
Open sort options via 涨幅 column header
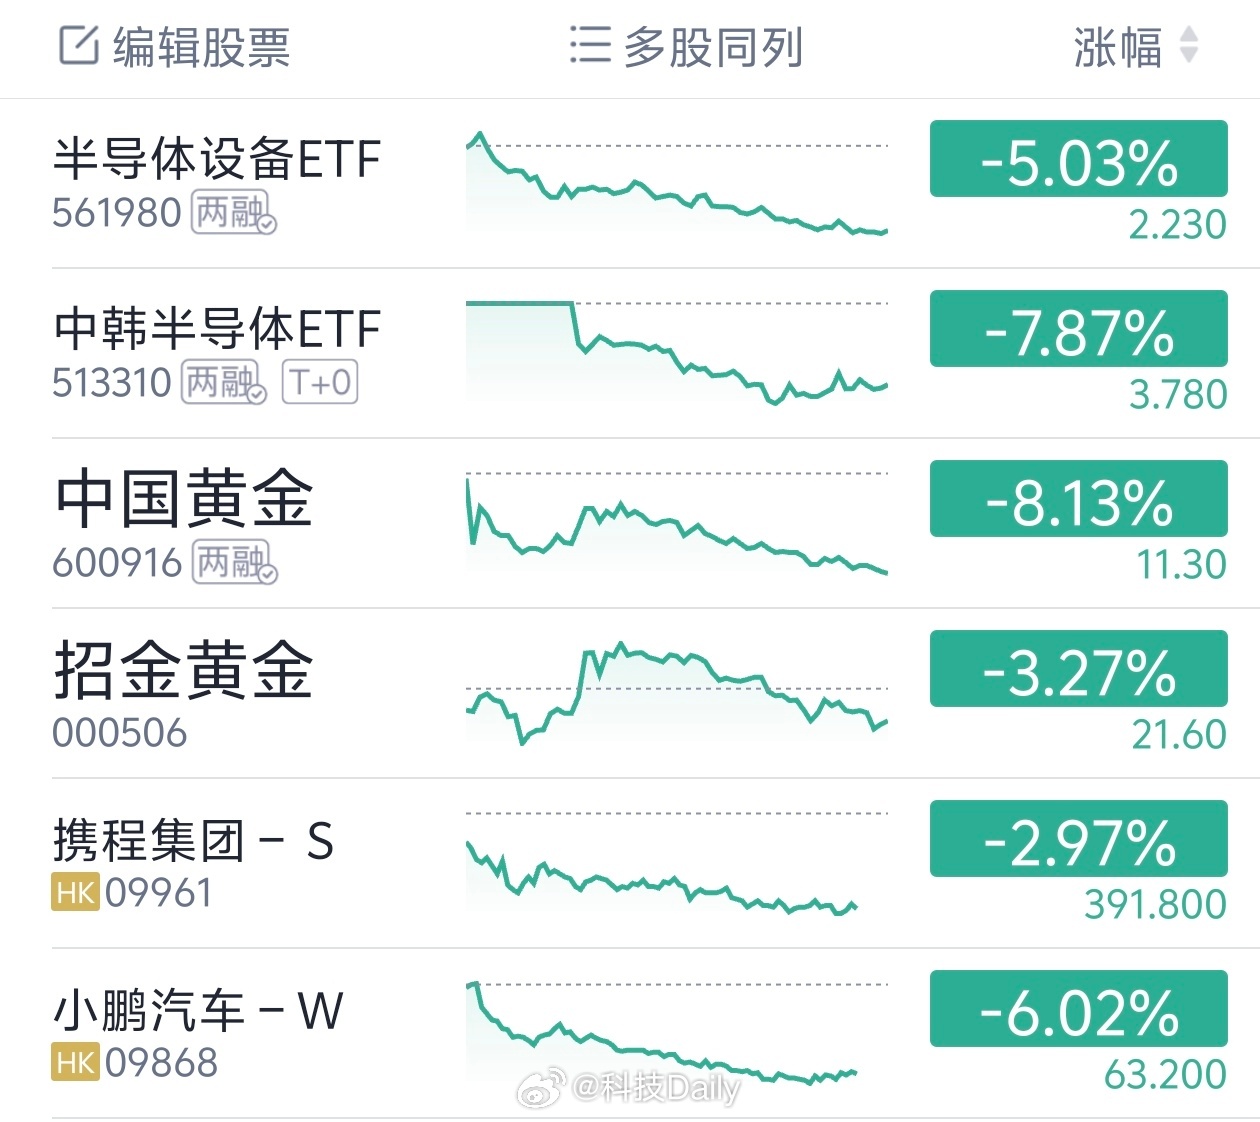(1117, 46)
